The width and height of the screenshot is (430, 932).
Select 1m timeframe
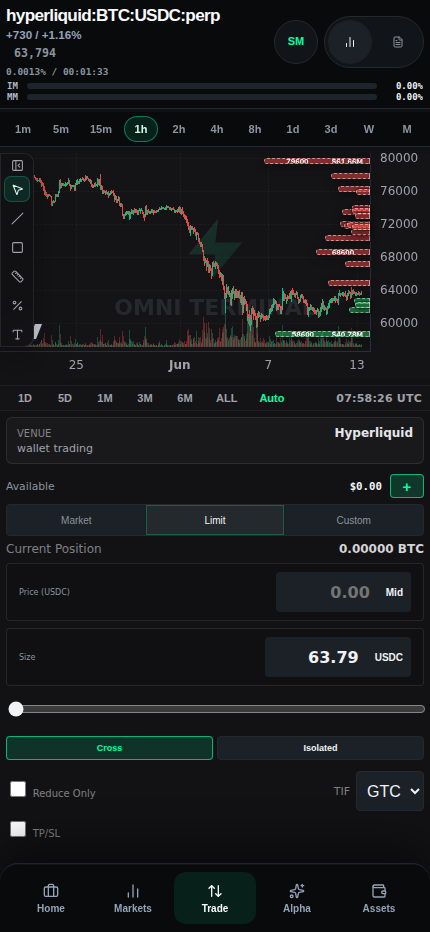pos(23,129)
